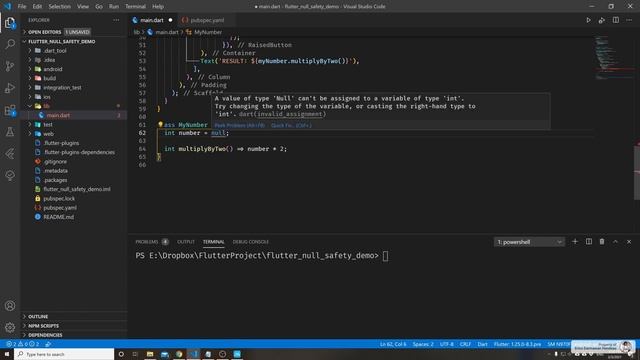Click the code minimap on the editor's right edge

(x=613, y=57)
